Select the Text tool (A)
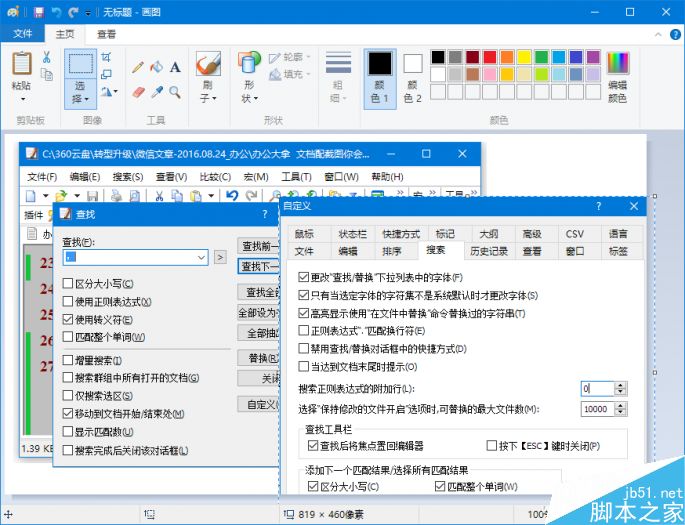The width and height of the screenshot is (685, 525). click(175, 67)
